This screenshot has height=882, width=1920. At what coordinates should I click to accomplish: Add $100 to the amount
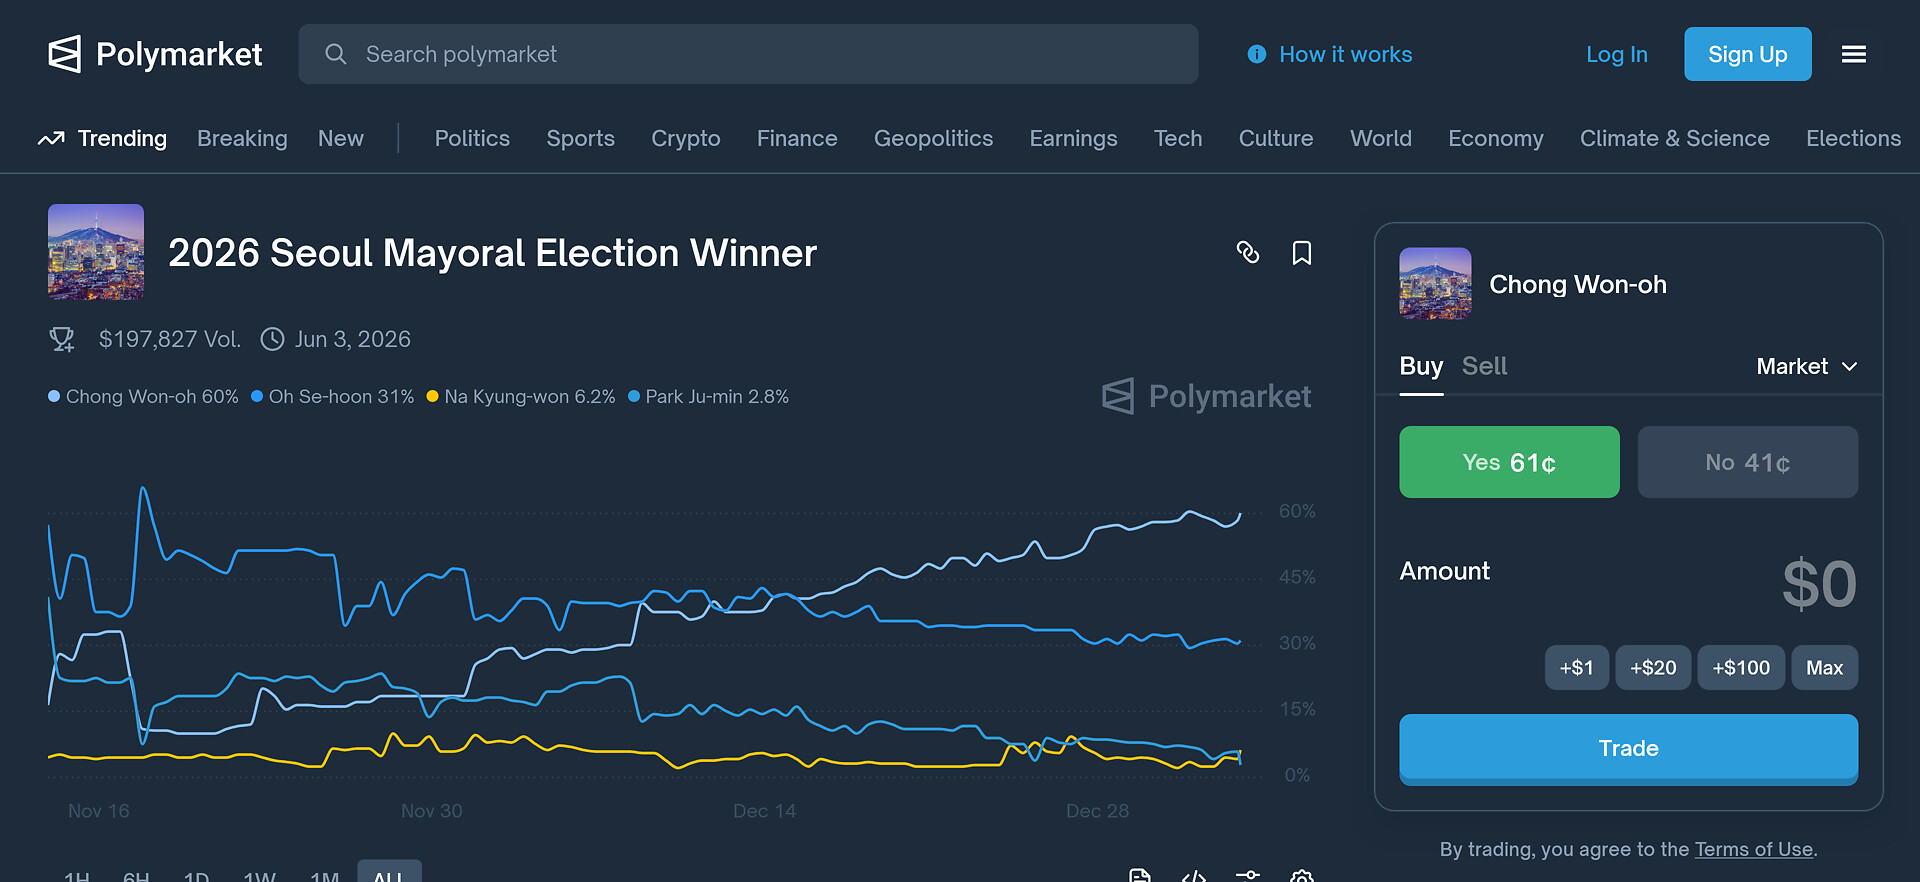(x=1740, y=668)
